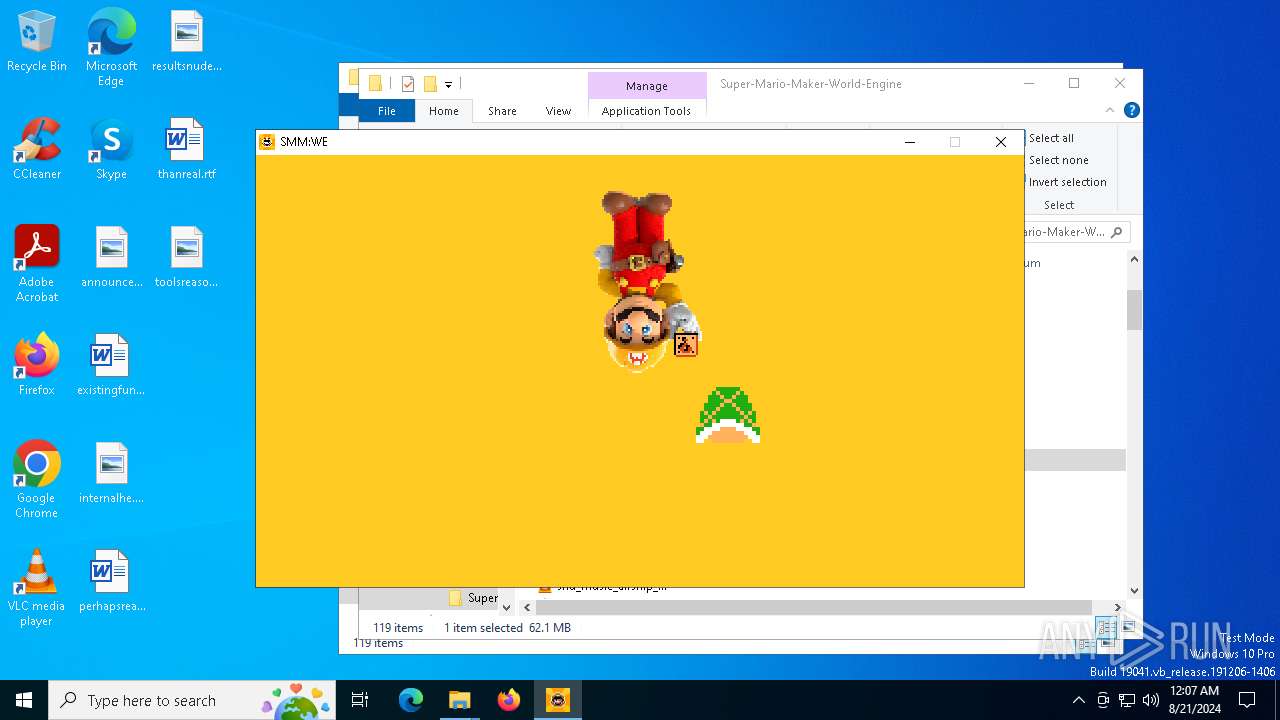Select the announce image file on desktop
Screen dimensions: 1280x720
pos(111,258)
